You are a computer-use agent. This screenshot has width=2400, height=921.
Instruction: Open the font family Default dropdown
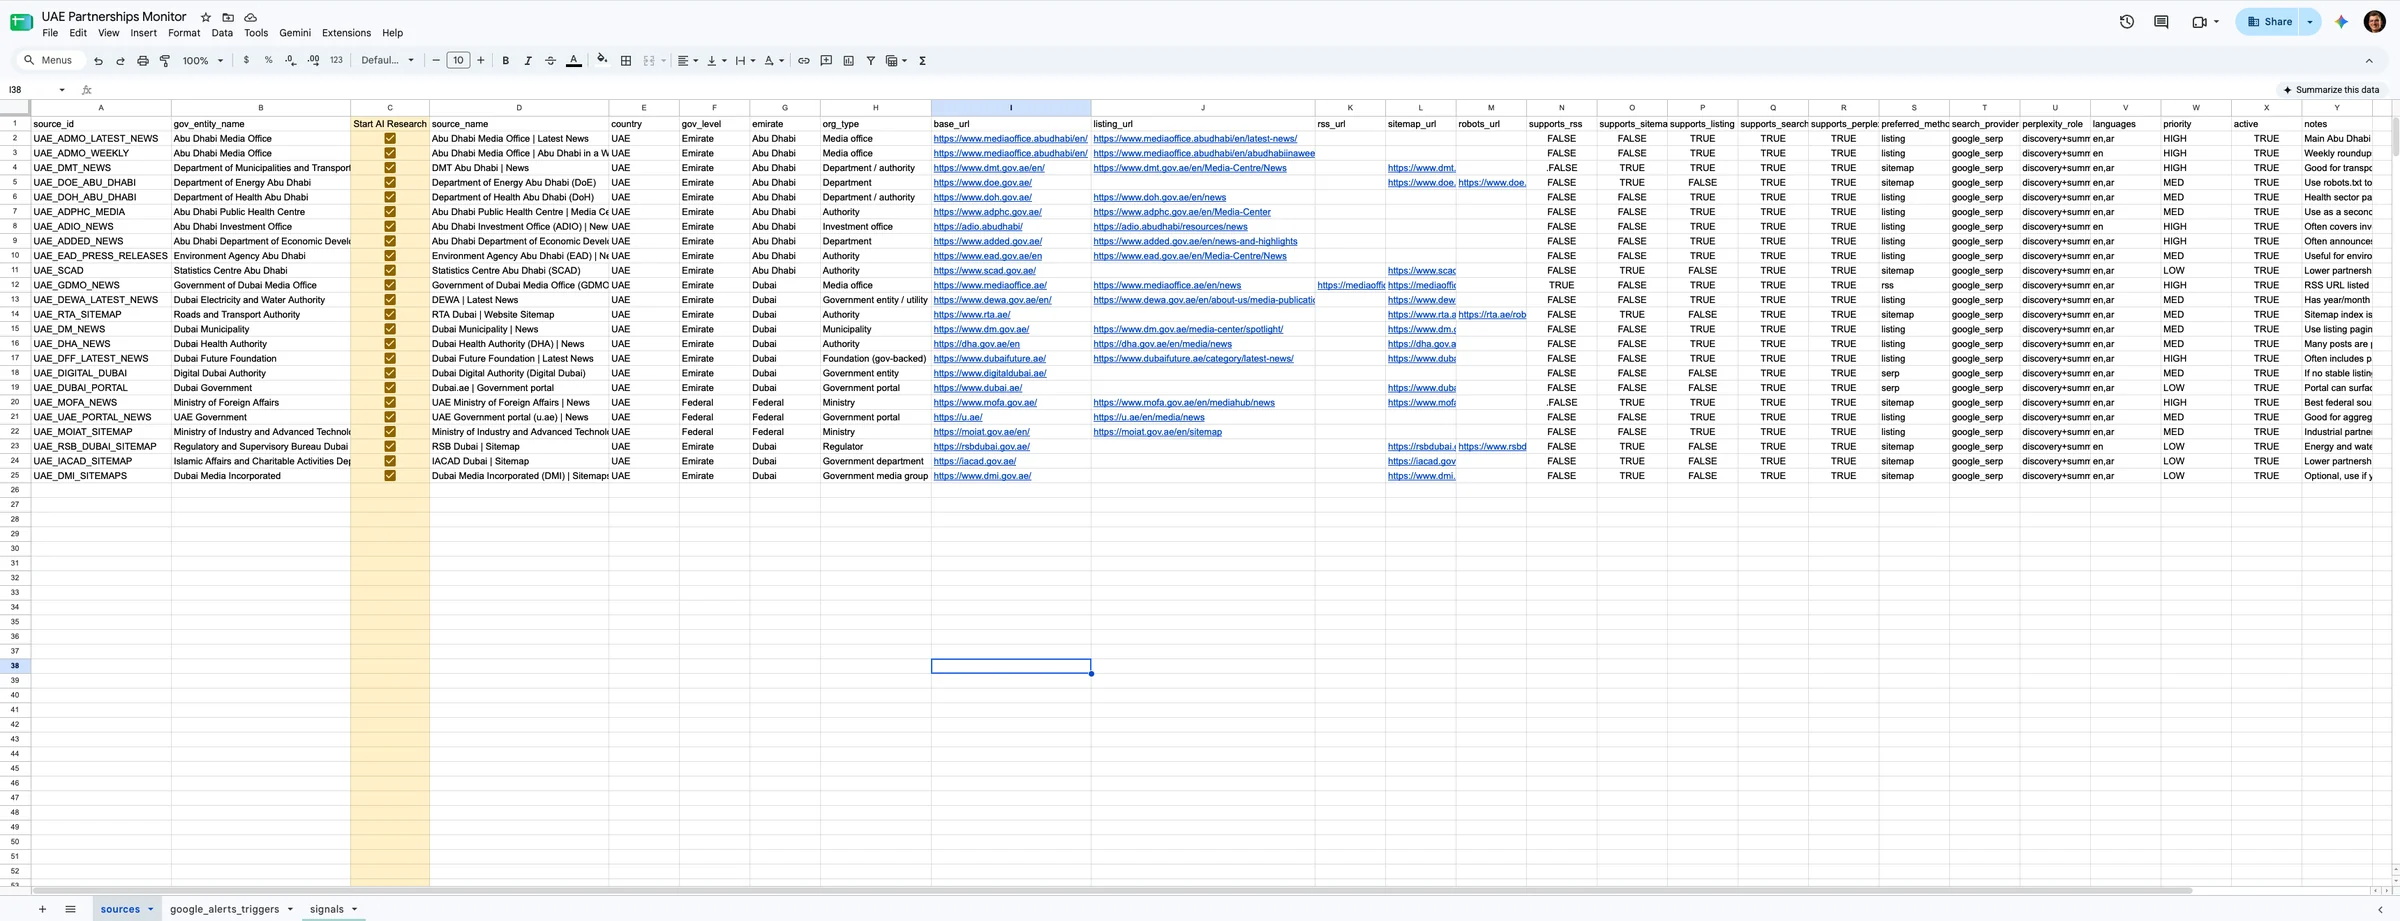click(x=387, y=61)
